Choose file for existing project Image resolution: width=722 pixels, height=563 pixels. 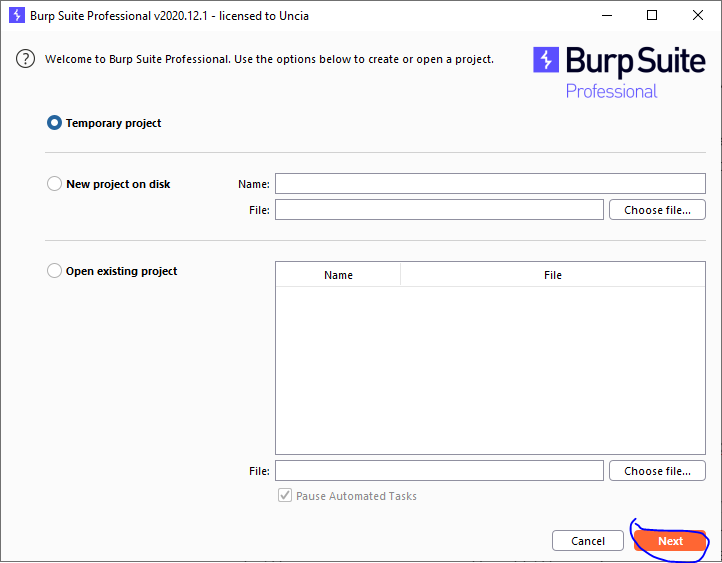pos(657,470)
